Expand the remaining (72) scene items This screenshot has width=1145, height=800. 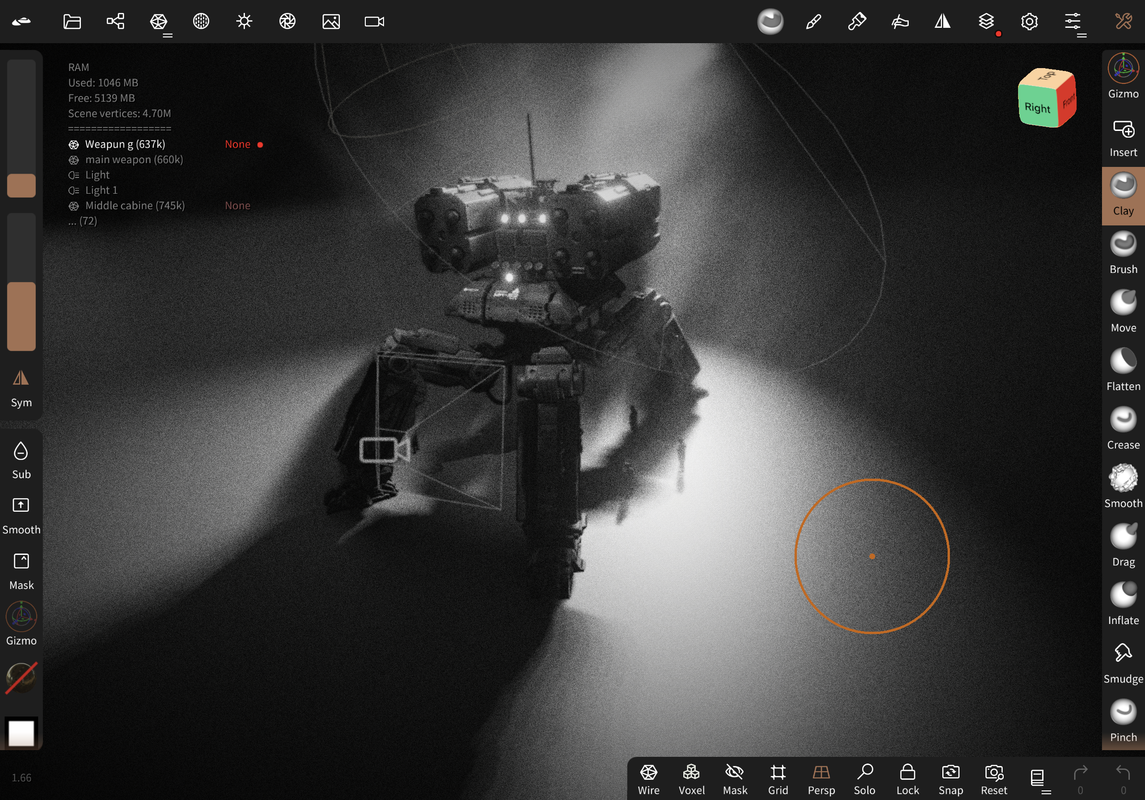click(x=83, y=221)
